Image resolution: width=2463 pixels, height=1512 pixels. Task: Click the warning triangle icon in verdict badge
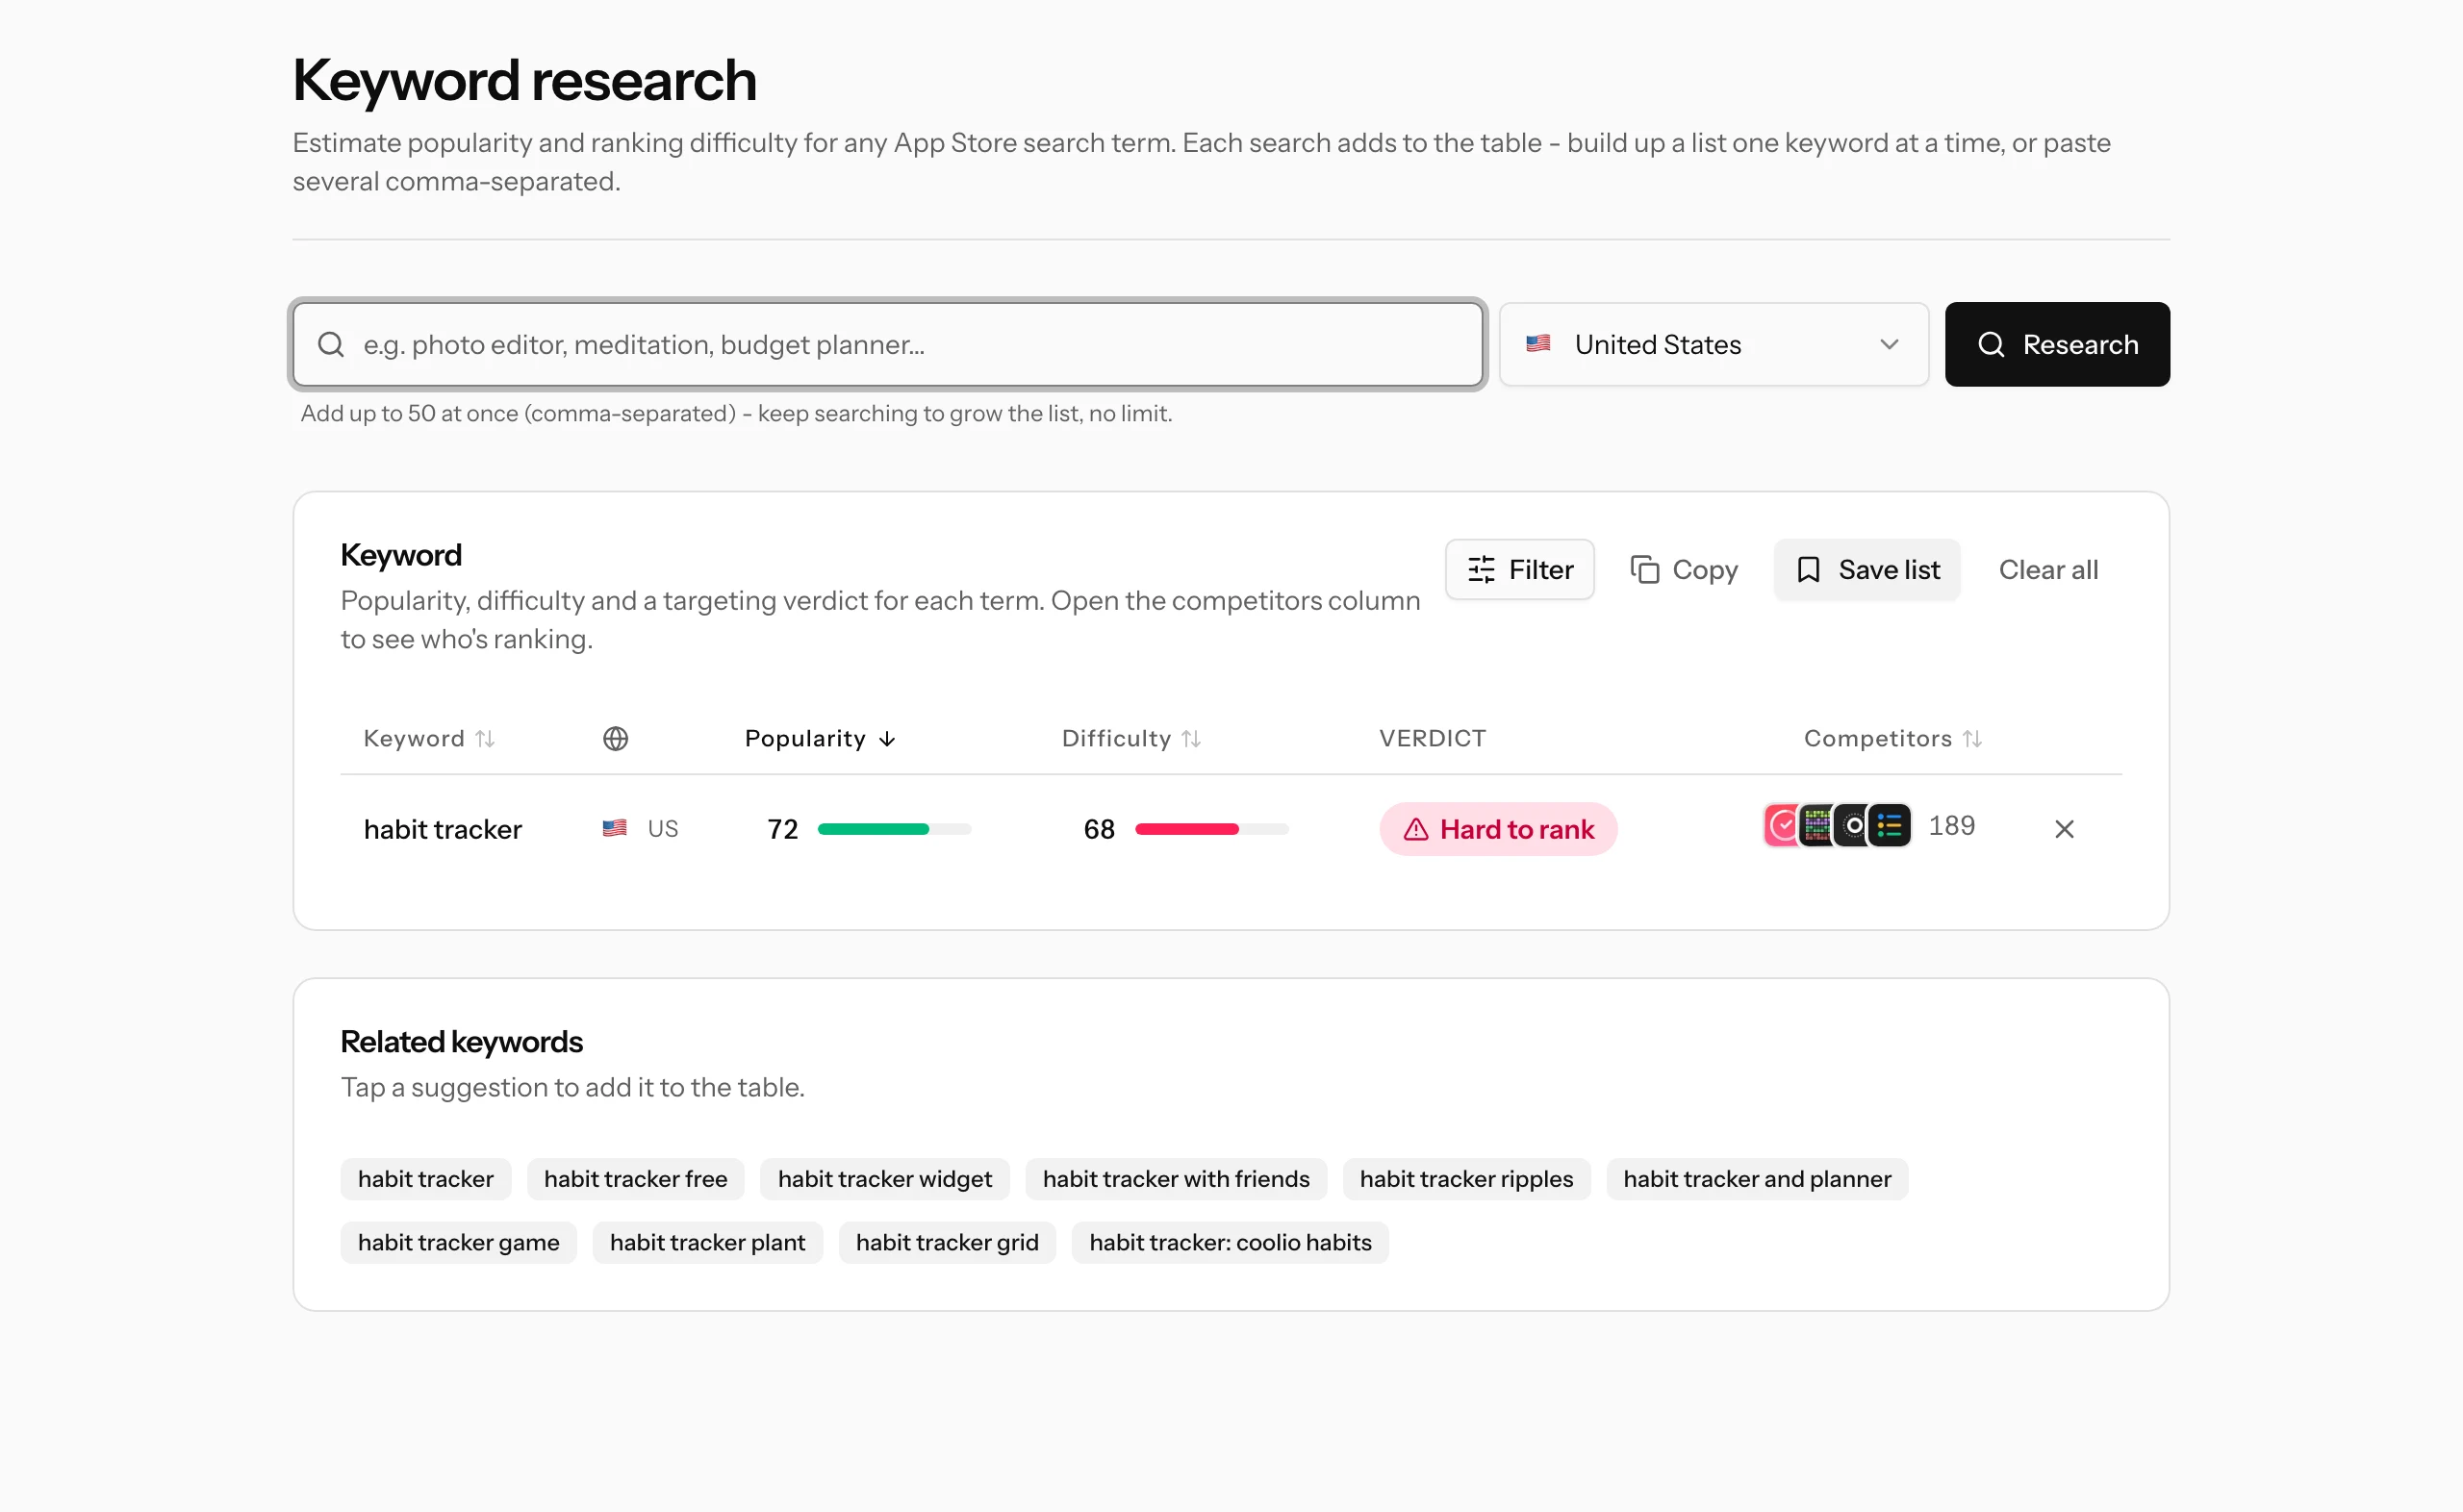1415,829
